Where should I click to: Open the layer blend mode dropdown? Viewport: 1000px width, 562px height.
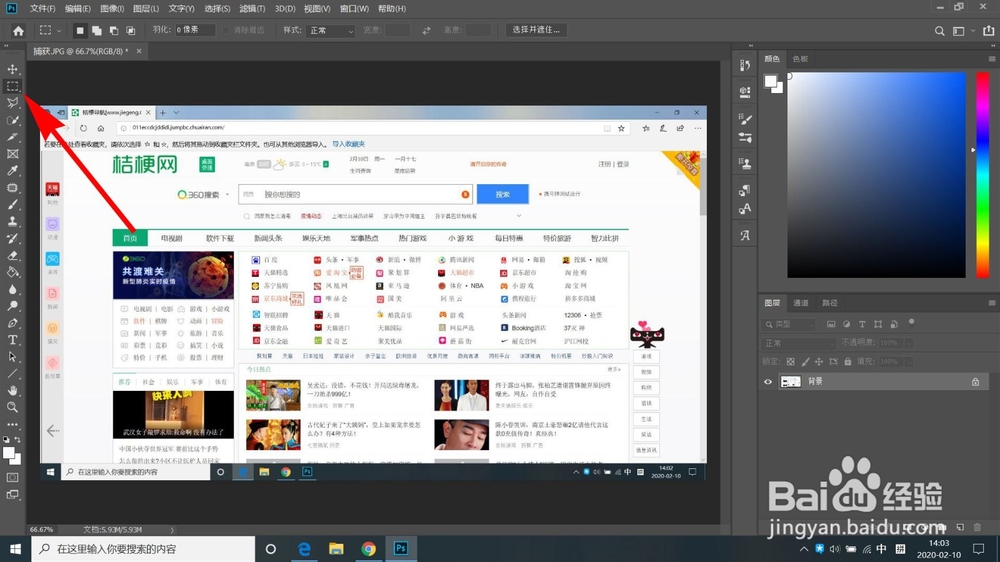[x=798, y=343]
